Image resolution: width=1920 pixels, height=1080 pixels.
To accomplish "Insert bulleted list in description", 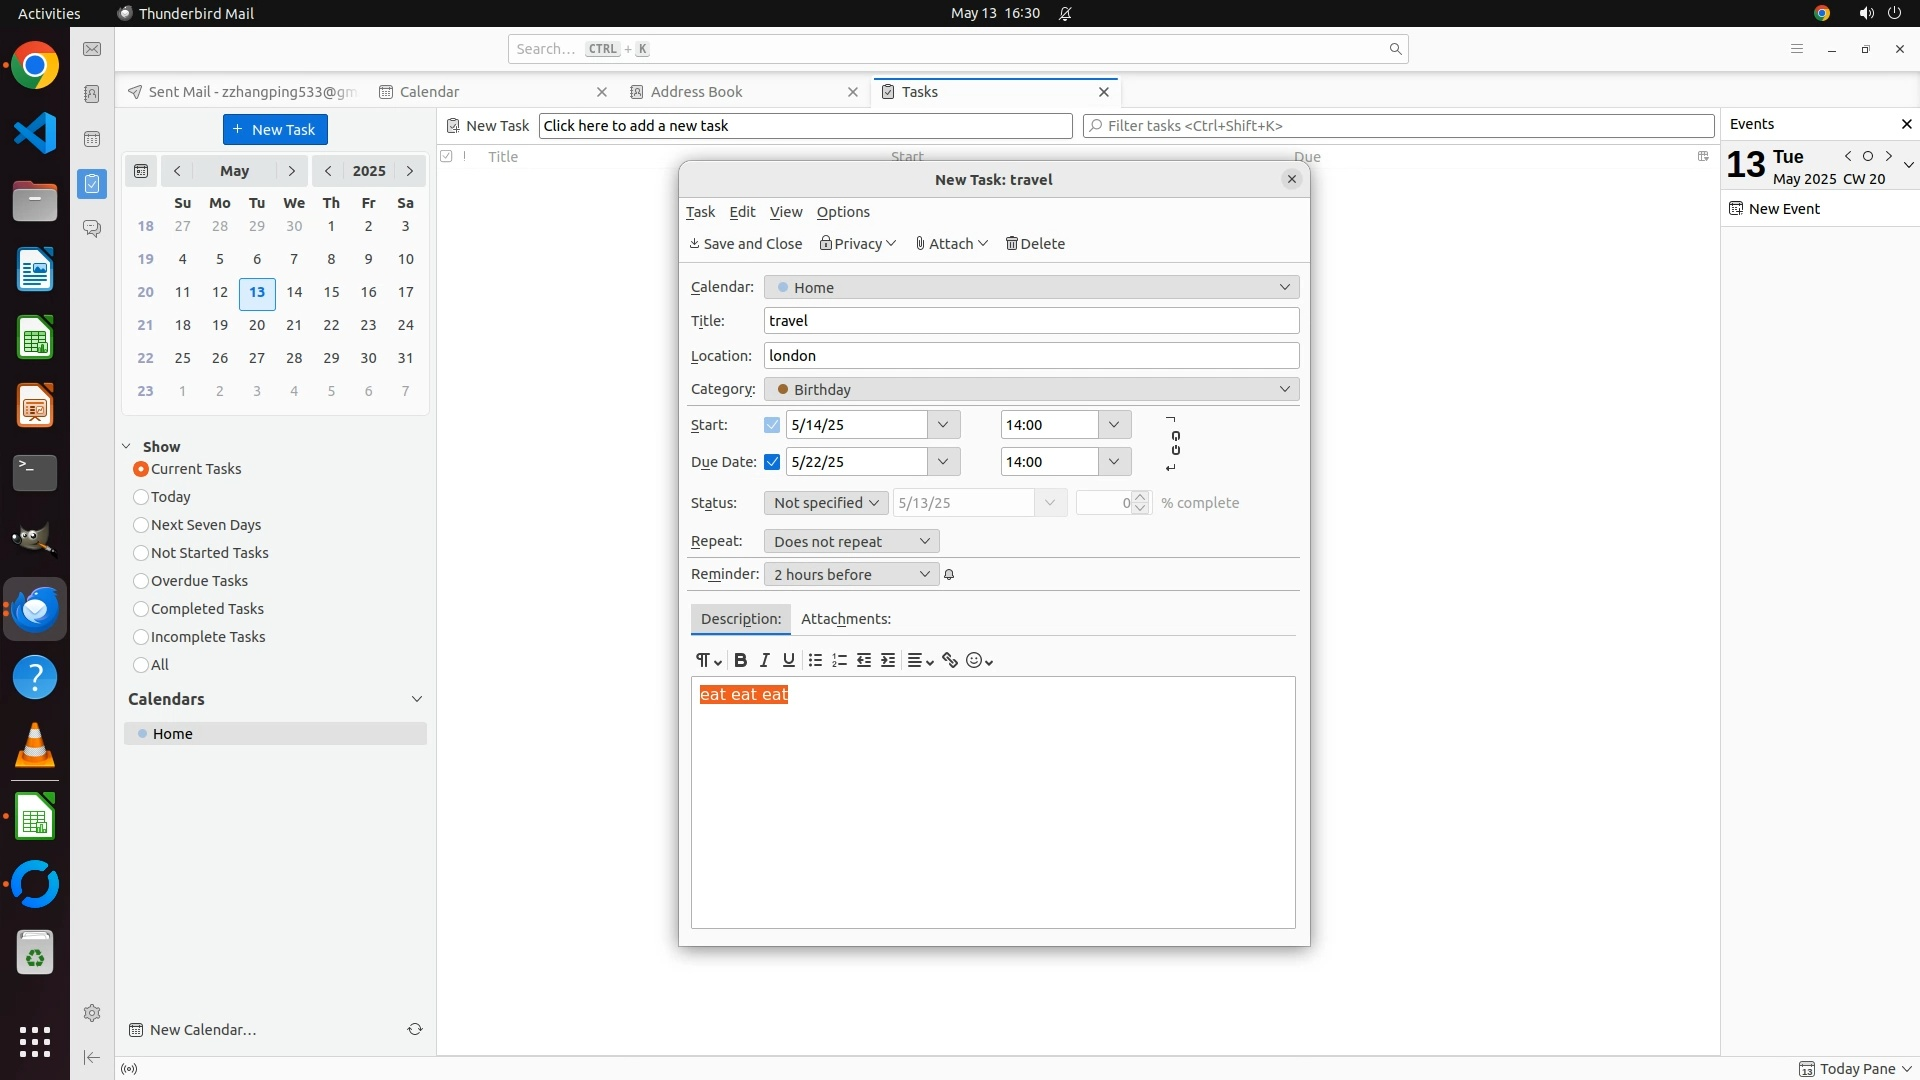I will [815, 660].
